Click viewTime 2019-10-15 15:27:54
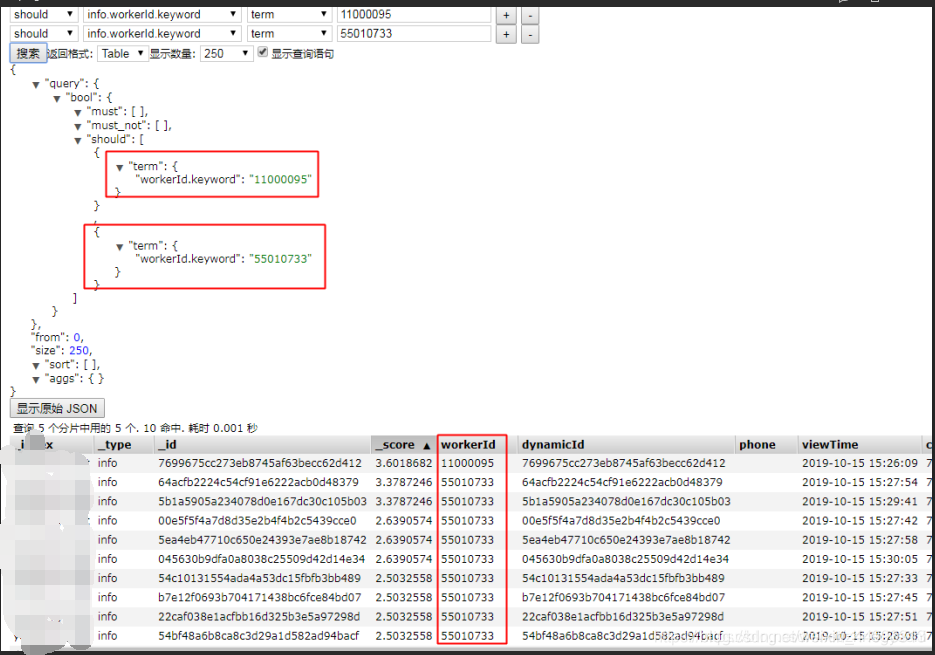 860,482
